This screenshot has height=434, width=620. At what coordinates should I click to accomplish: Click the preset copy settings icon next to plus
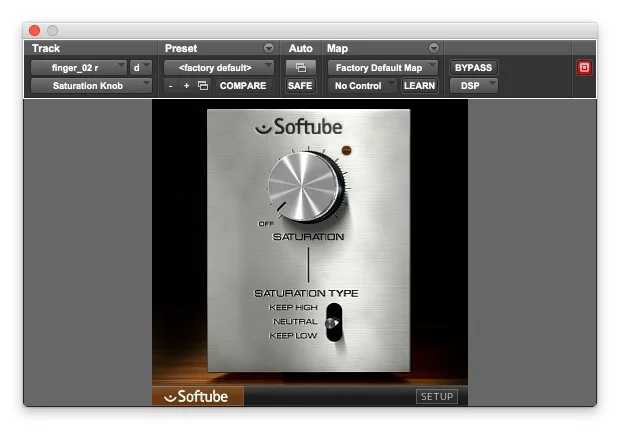(203, 85)
